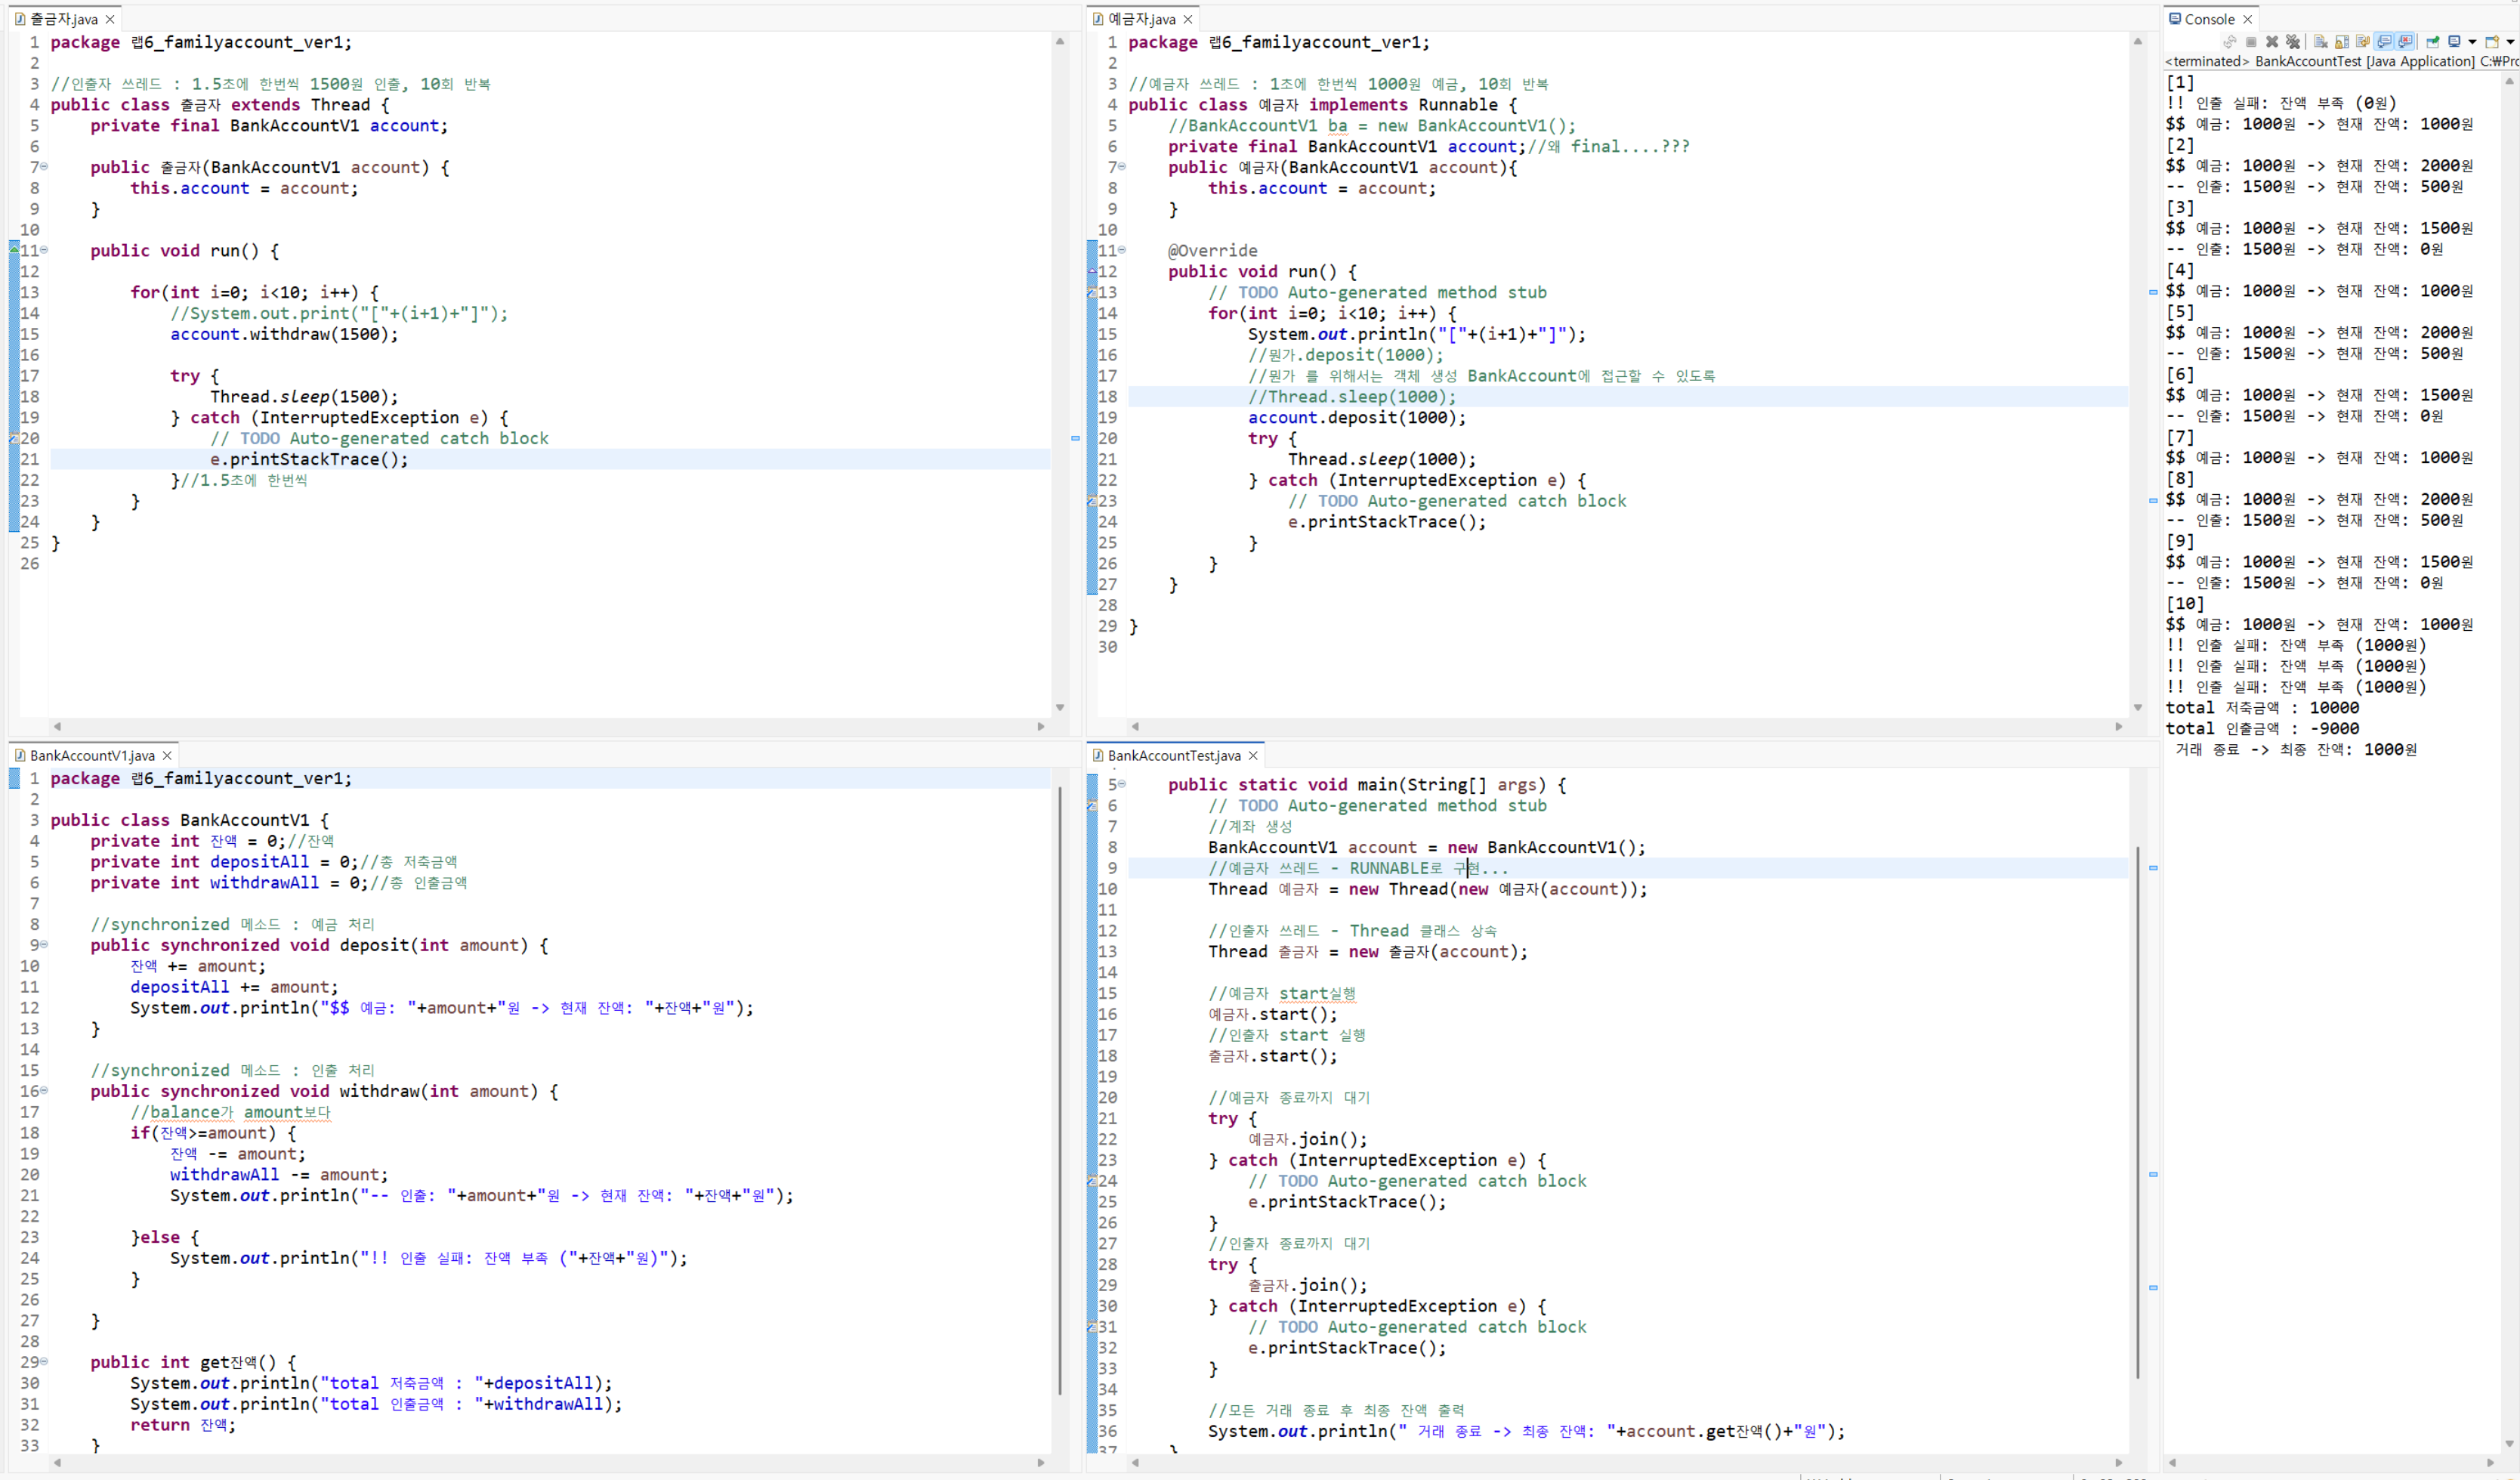Collapse deposit method fold in BankAccountV1.java
The image size is (2520, 1480).
click(x=44, y=945)
